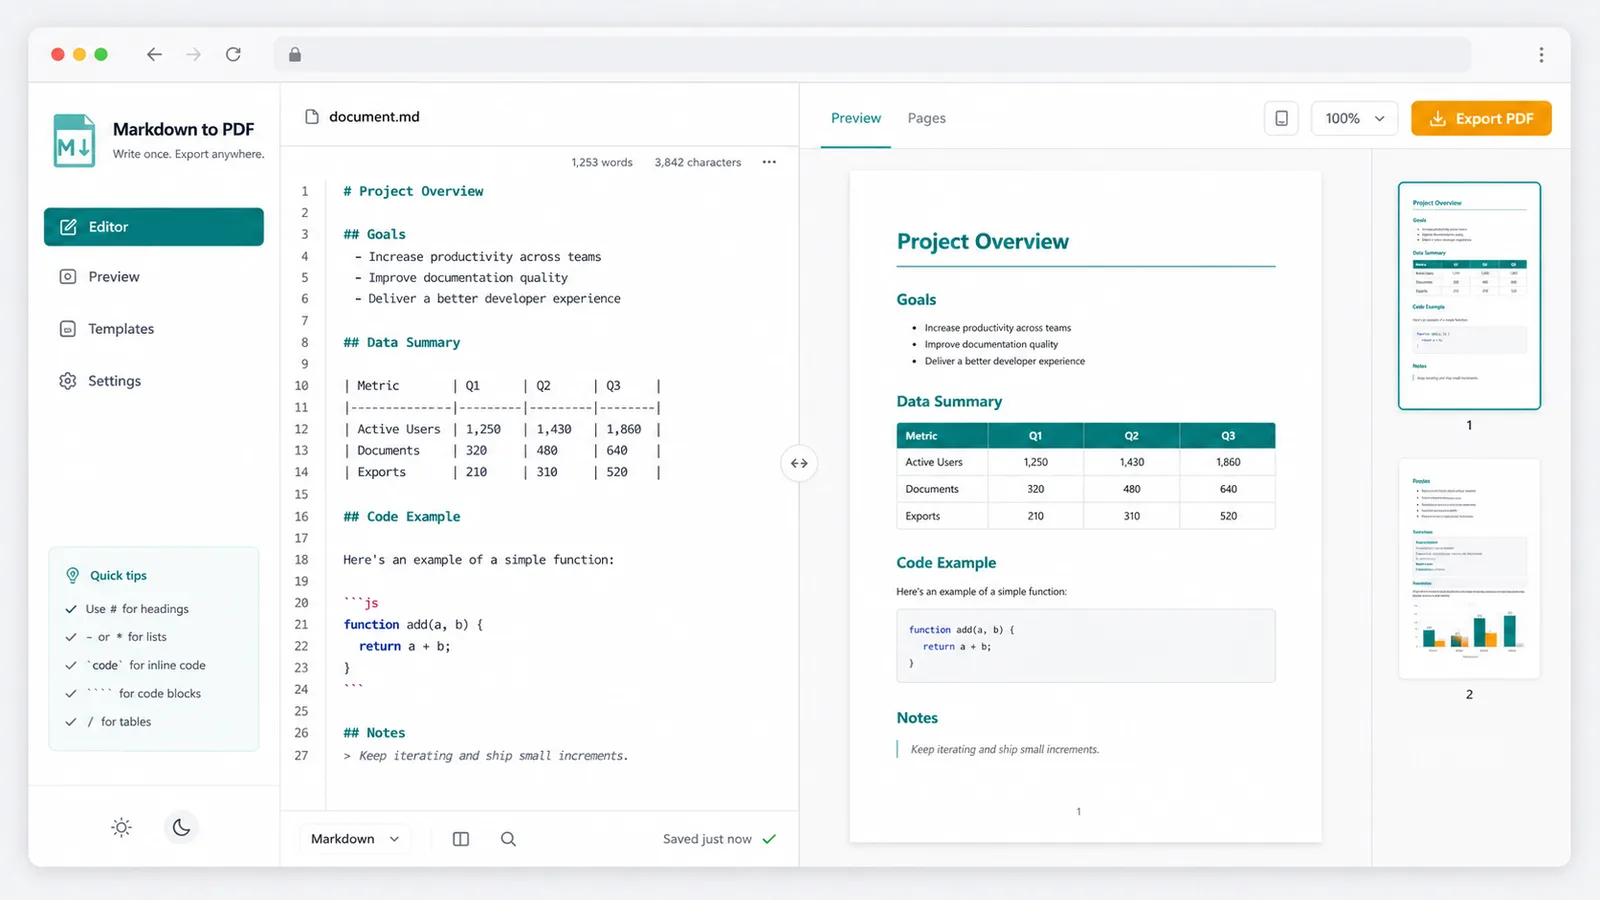The width and height of the screenshot is (1600, 900).
Task: Switch to dark mode moon icon
Action: tap(181, 827)
